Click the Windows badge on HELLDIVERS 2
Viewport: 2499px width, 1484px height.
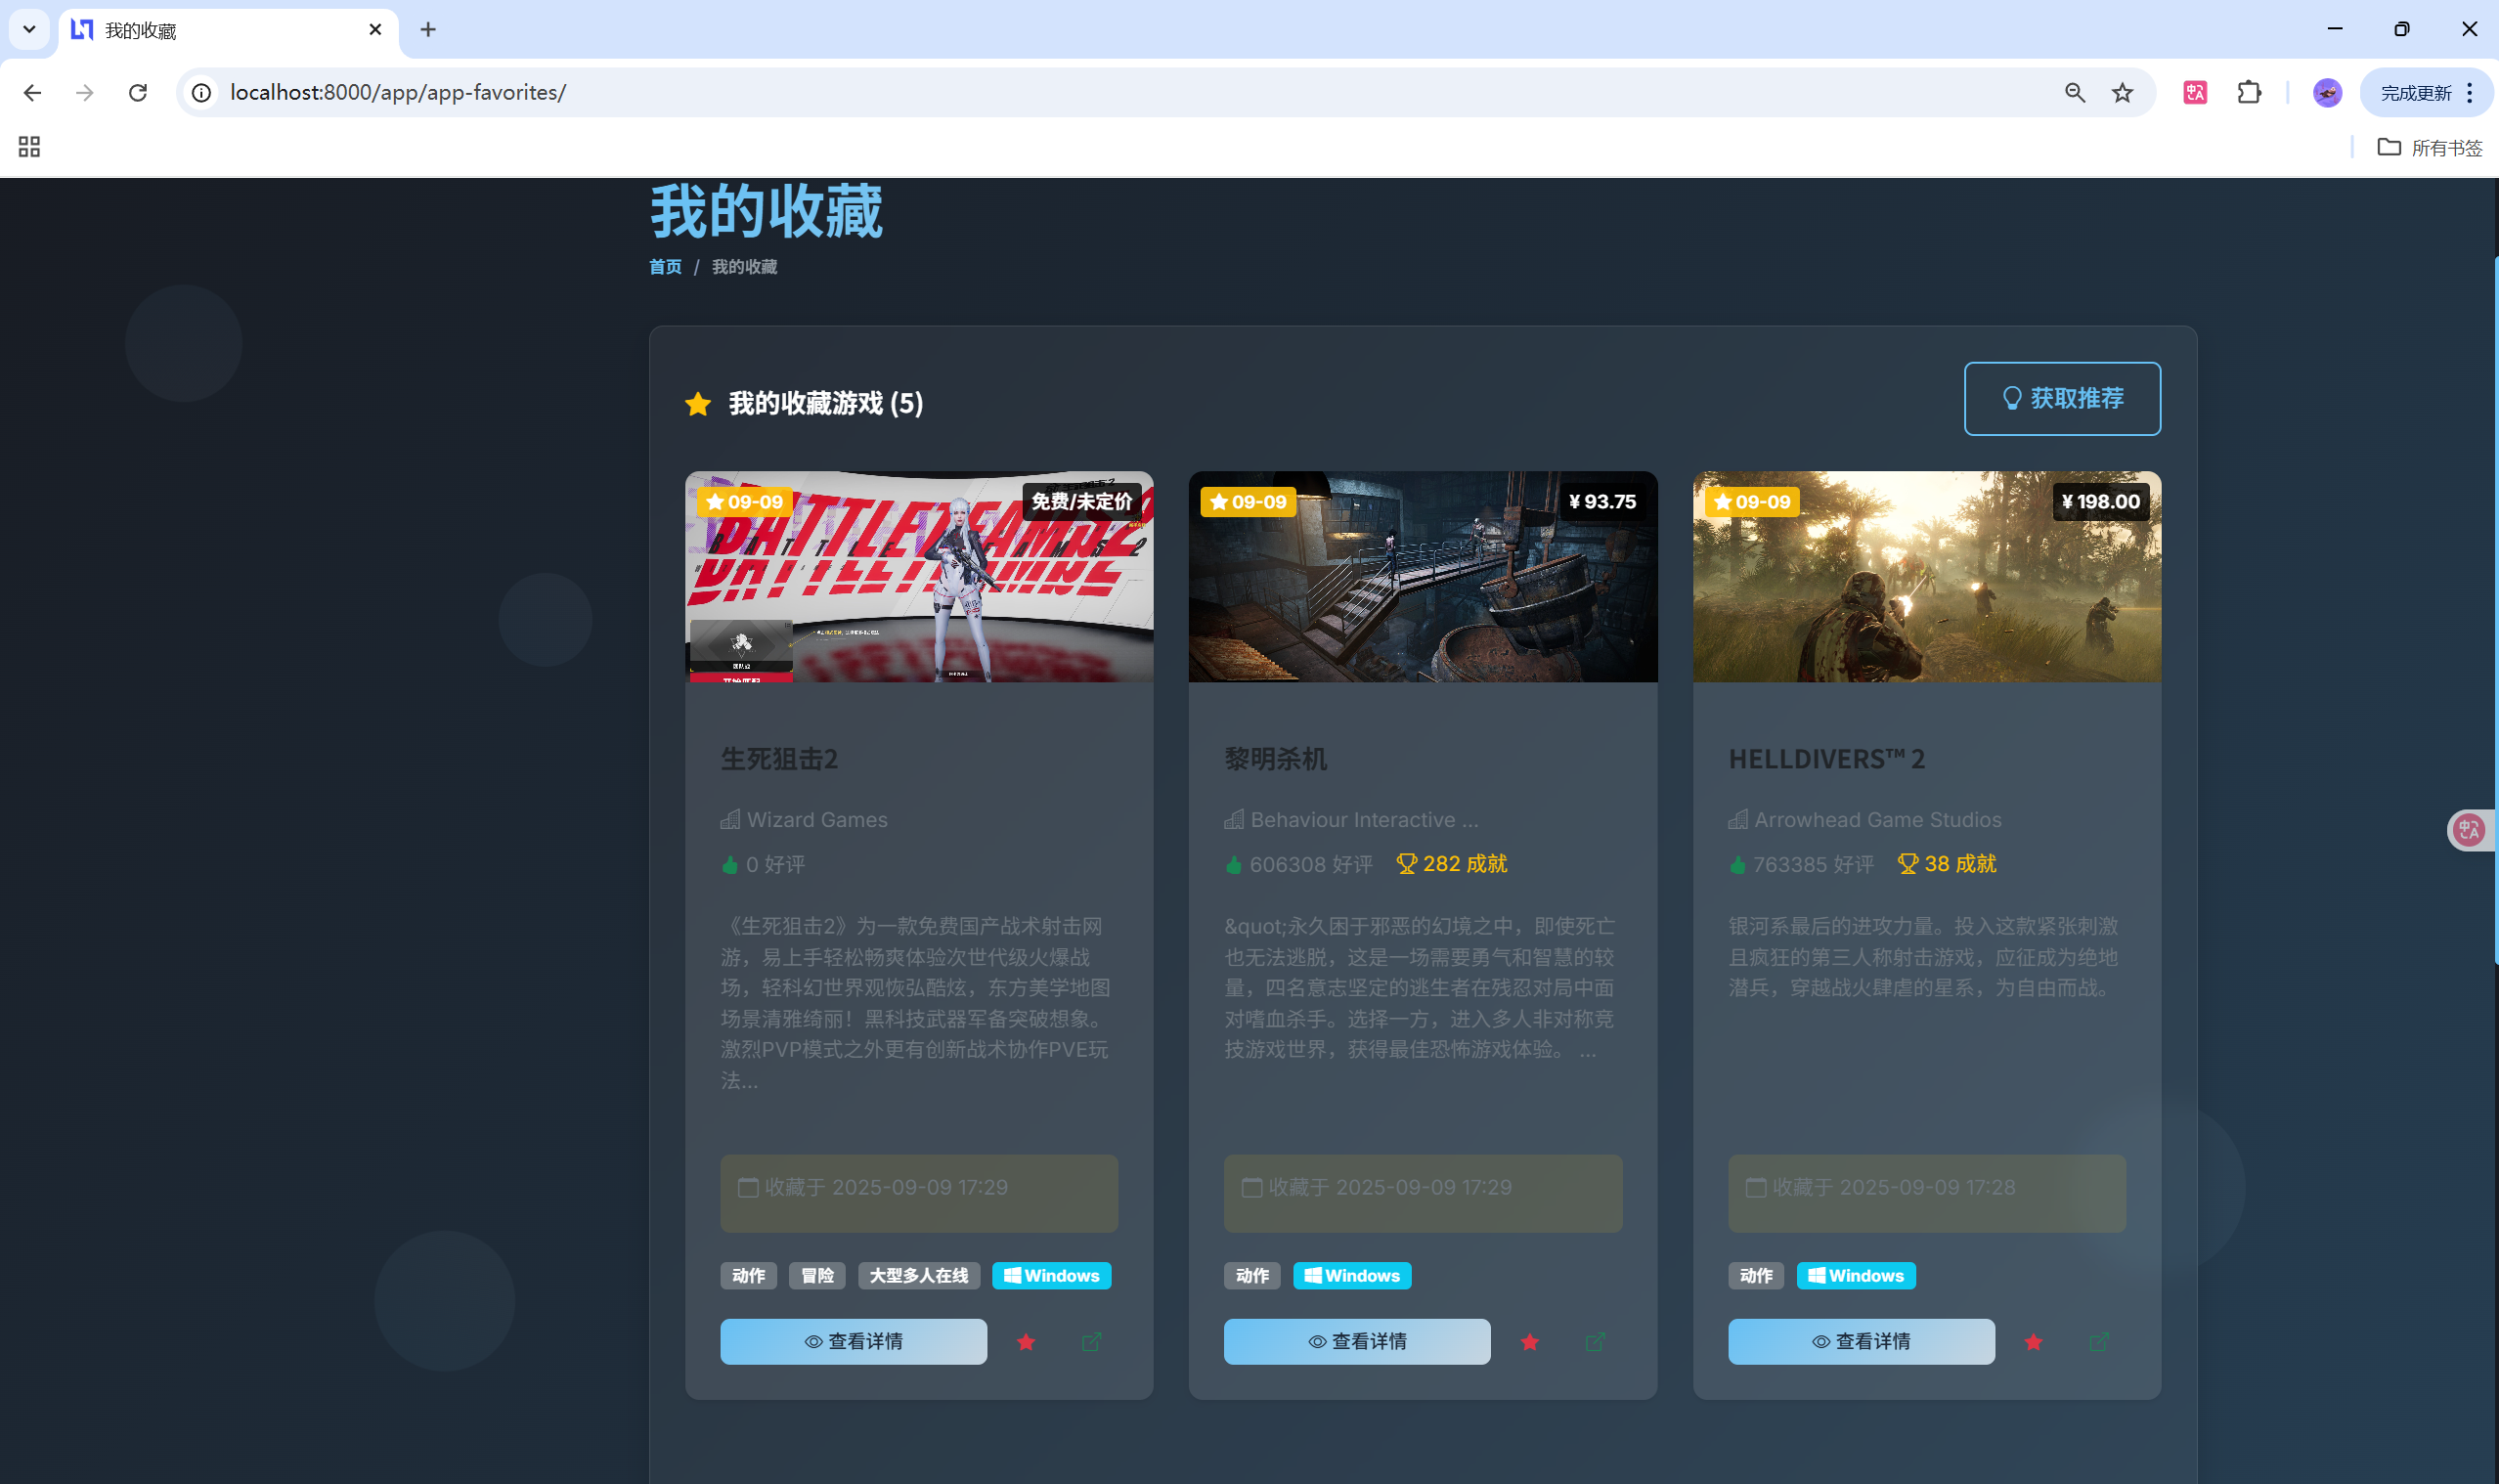click(1856, 1275)
